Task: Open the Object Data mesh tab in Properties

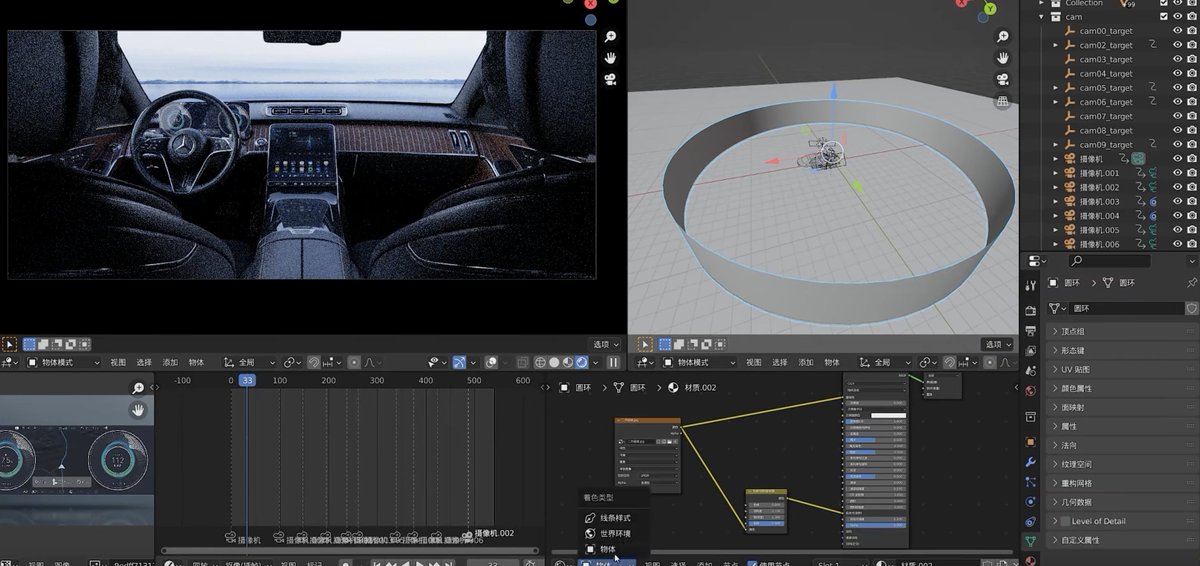Action: [1031, 541]
